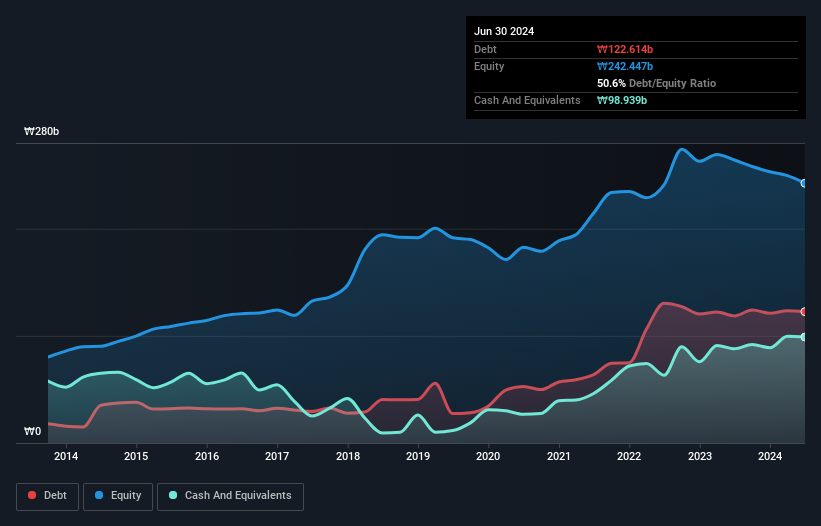Select the blue Equity endpoint marker on chart
821x526 pixels.
coord(804,183)
